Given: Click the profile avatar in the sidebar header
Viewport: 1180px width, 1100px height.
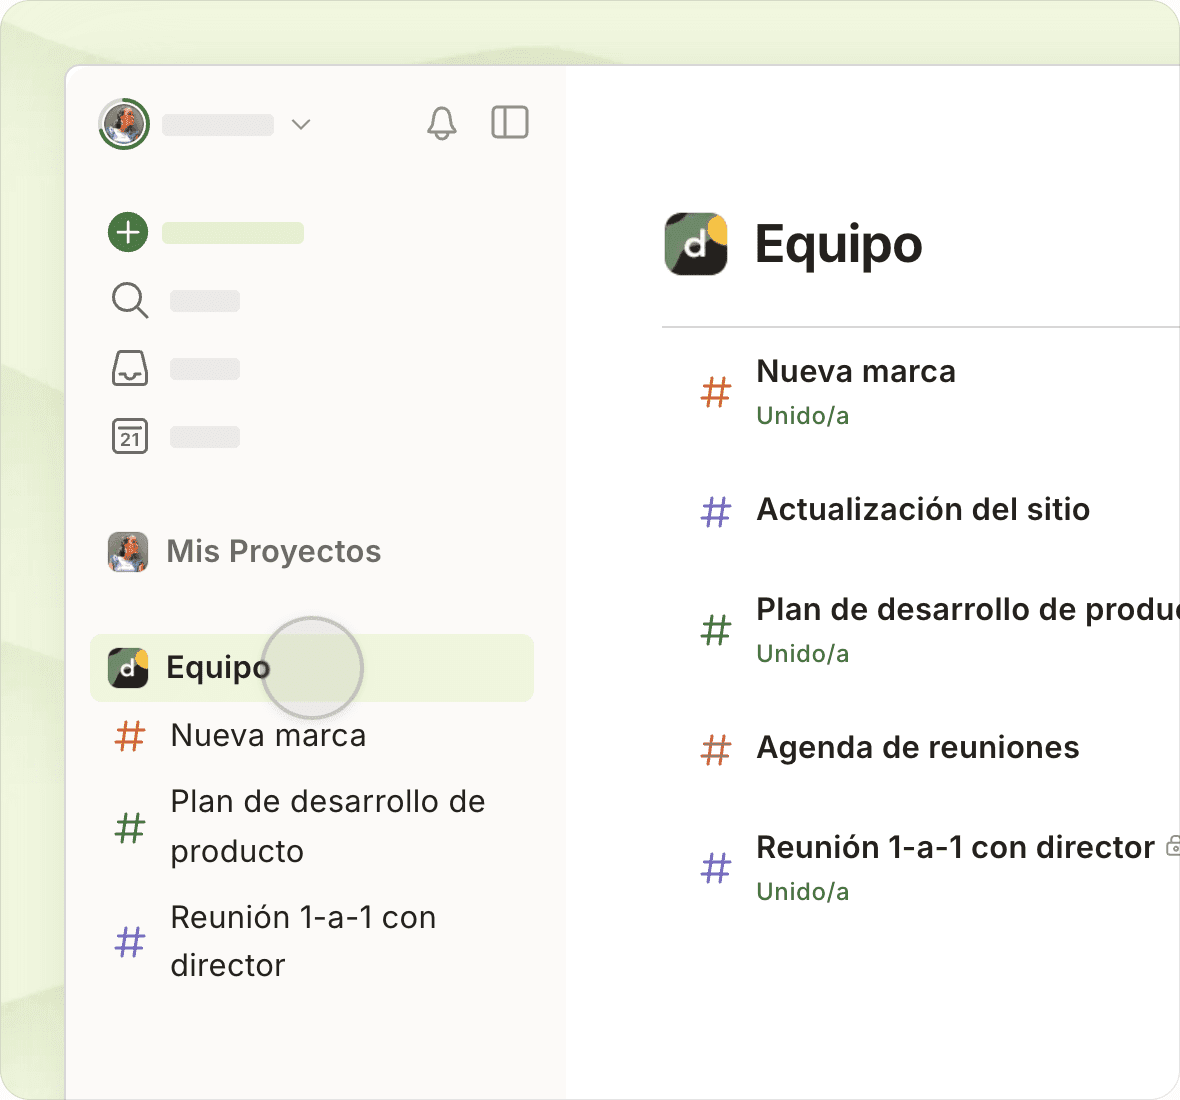Looking at the screenshot, I should (124, 124).
